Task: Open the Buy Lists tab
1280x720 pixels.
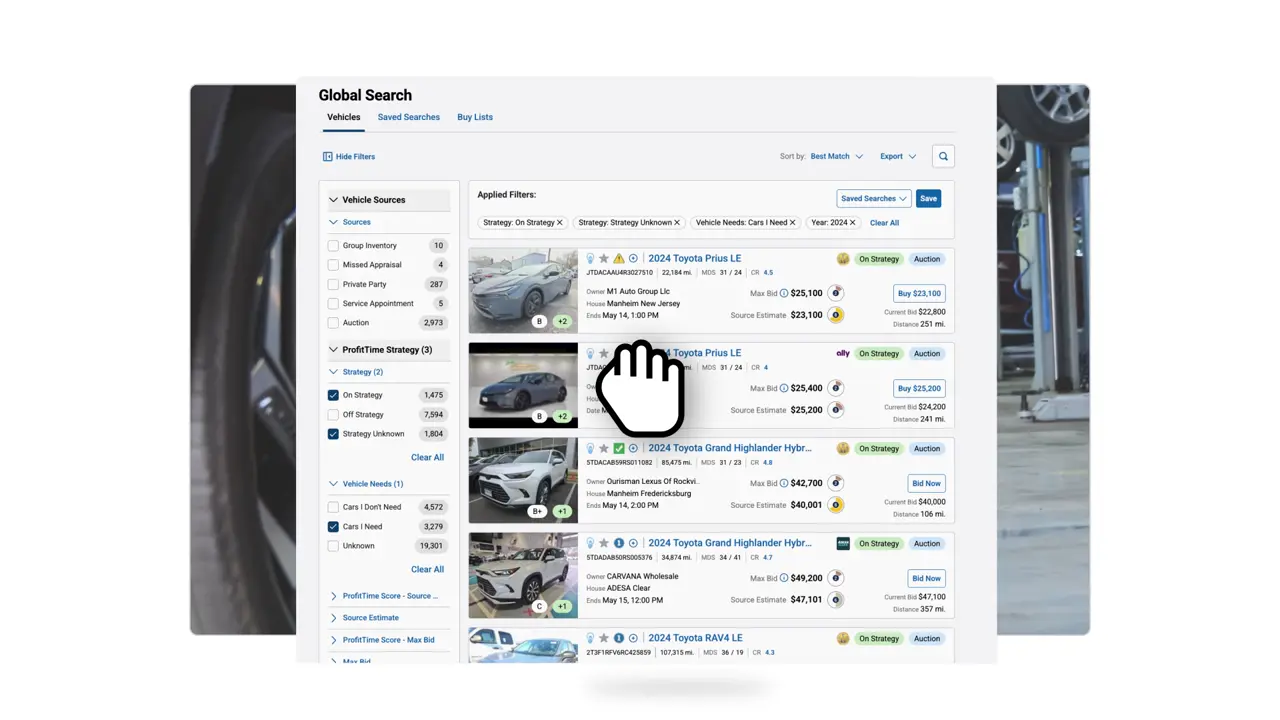Action: [475, 117]
